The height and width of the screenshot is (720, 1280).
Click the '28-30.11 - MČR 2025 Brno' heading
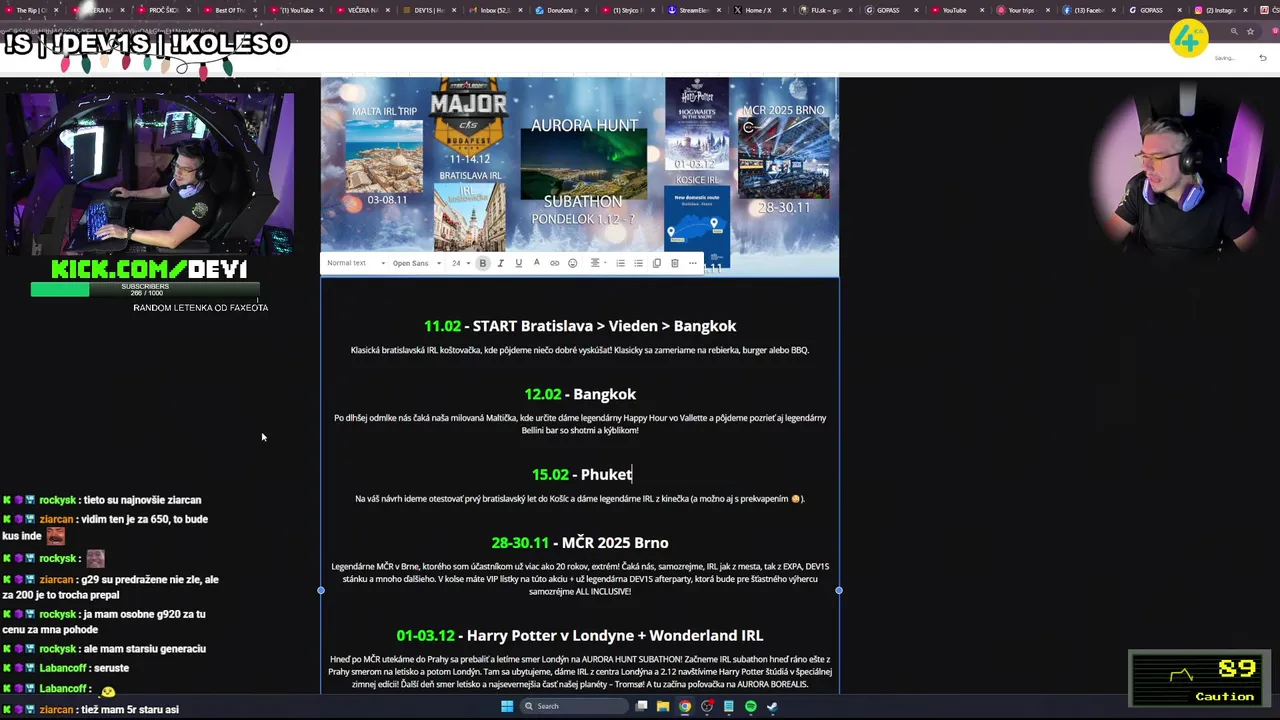tap(580, 543)
